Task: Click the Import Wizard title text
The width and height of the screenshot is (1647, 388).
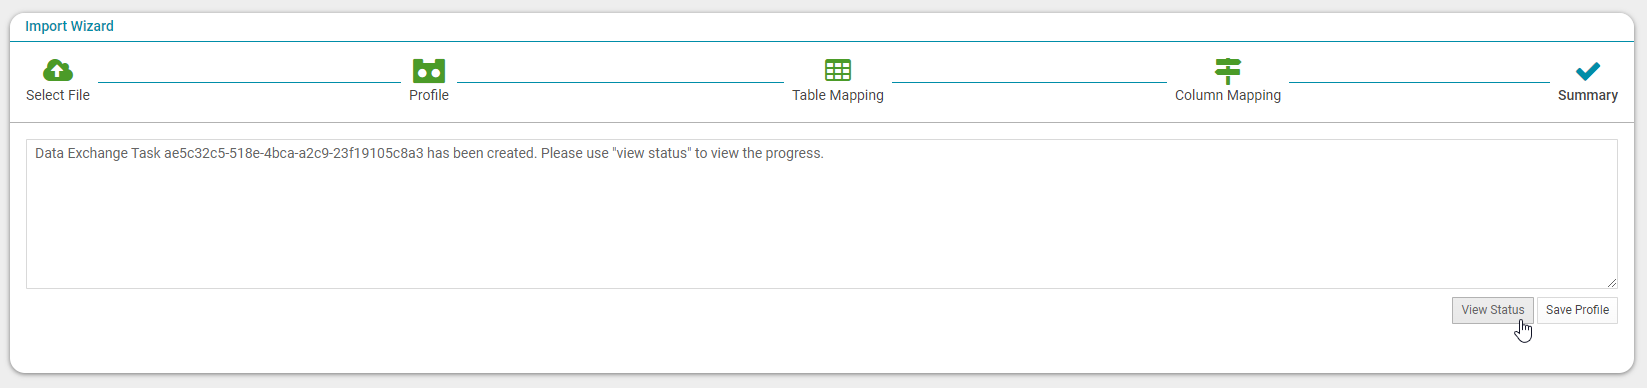Action: pos(69,26)
